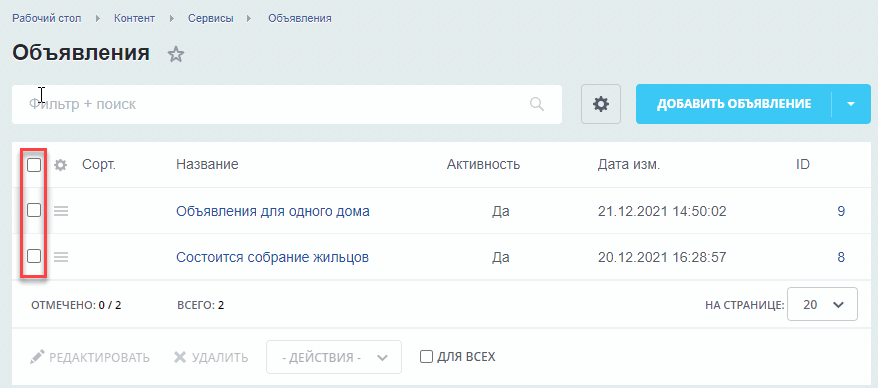Open announcement ID 8 link
Image resolution: width=878 pixels, height=388 pixels.
click(840, 258)
